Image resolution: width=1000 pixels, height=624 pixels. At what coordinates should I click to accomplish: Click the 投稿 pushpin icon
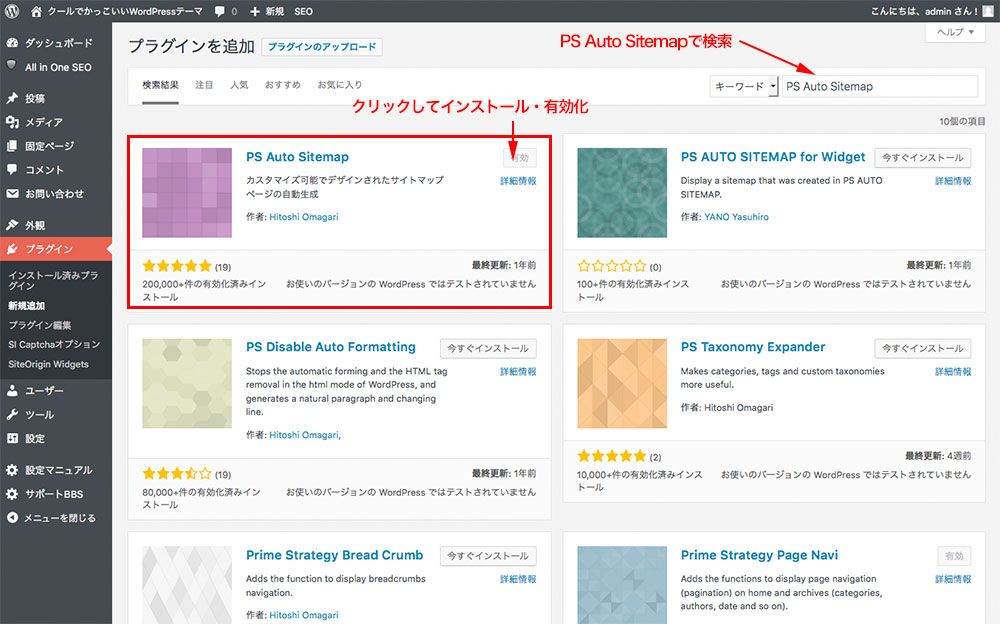coord(12,98)
